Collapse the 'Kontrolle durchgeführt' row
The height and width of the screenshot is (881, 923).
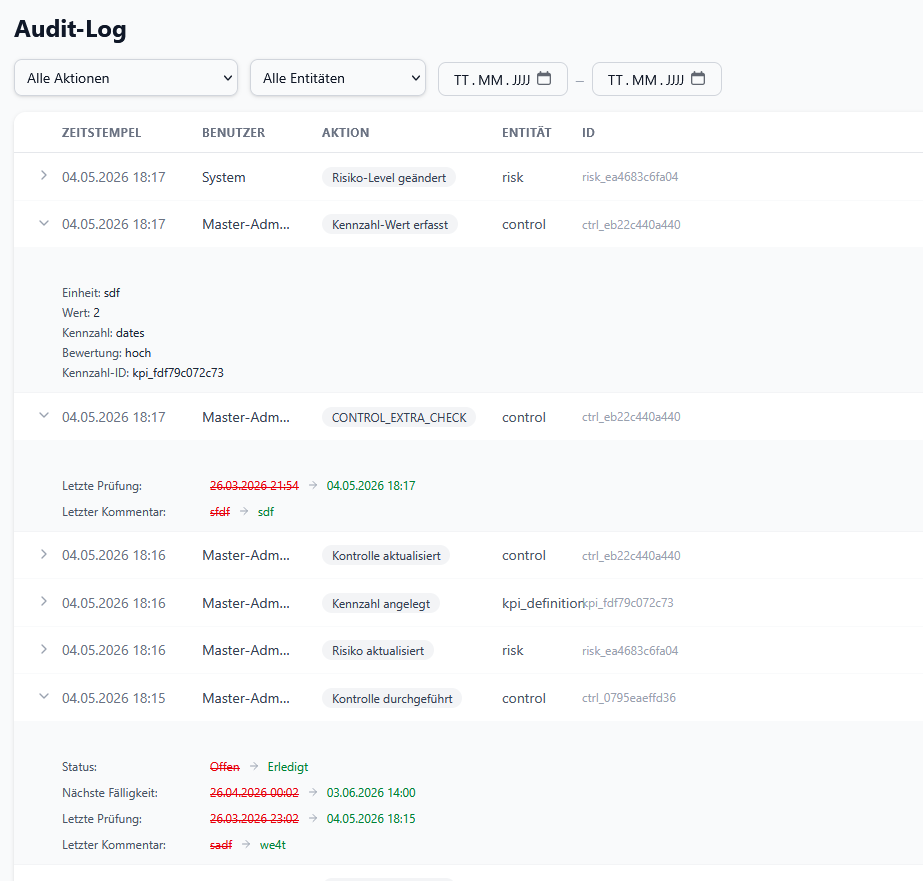coord(44,696)
